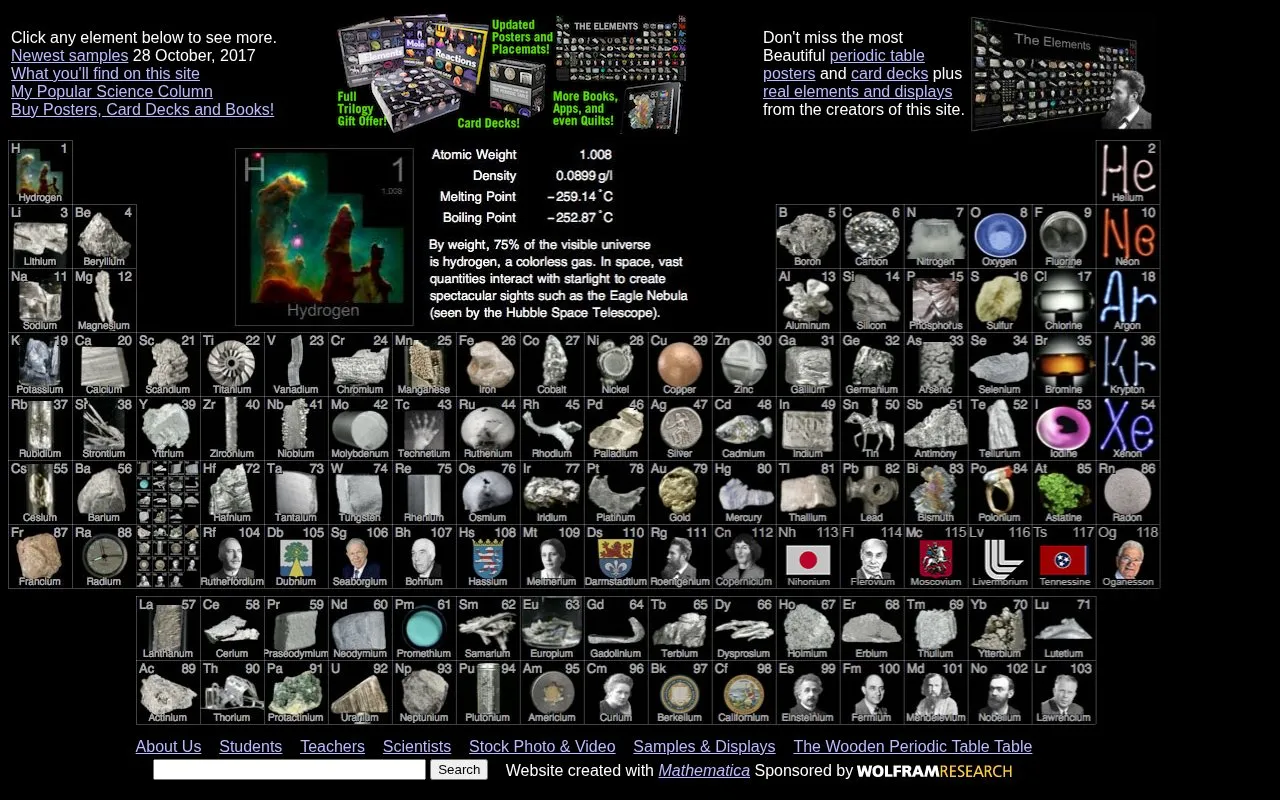Click the Tennessine element tile
1280x800 pixels.
[1064, 557]
